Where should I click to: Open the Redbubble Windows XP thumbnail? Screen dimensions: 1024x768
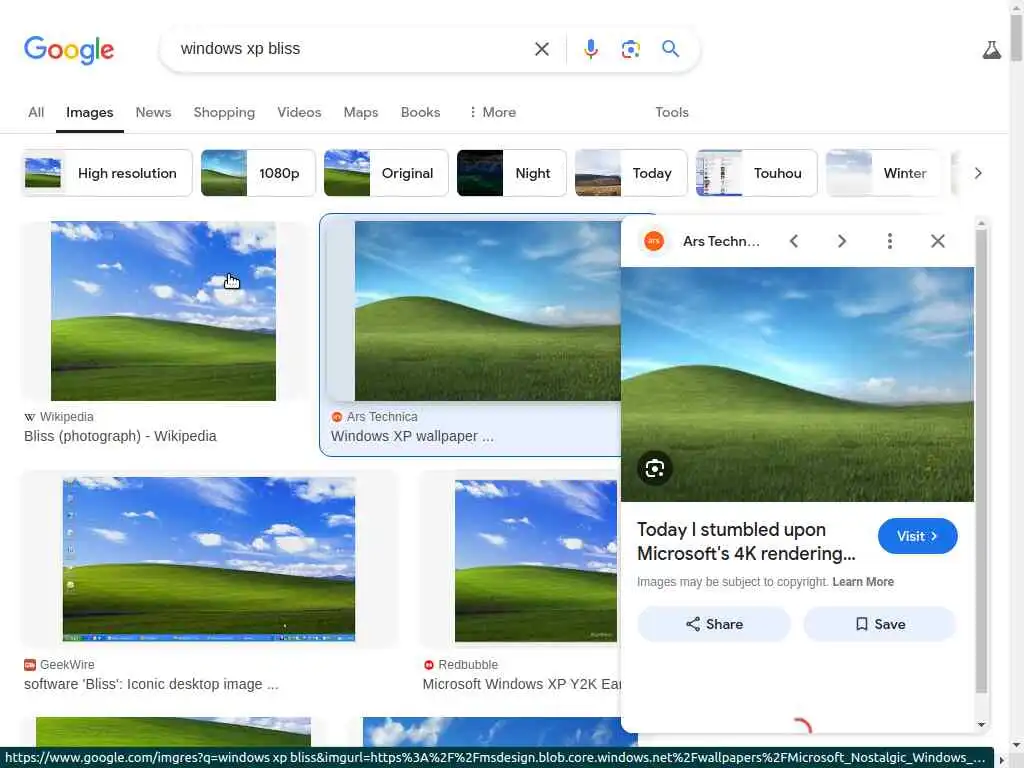point(536,561)
